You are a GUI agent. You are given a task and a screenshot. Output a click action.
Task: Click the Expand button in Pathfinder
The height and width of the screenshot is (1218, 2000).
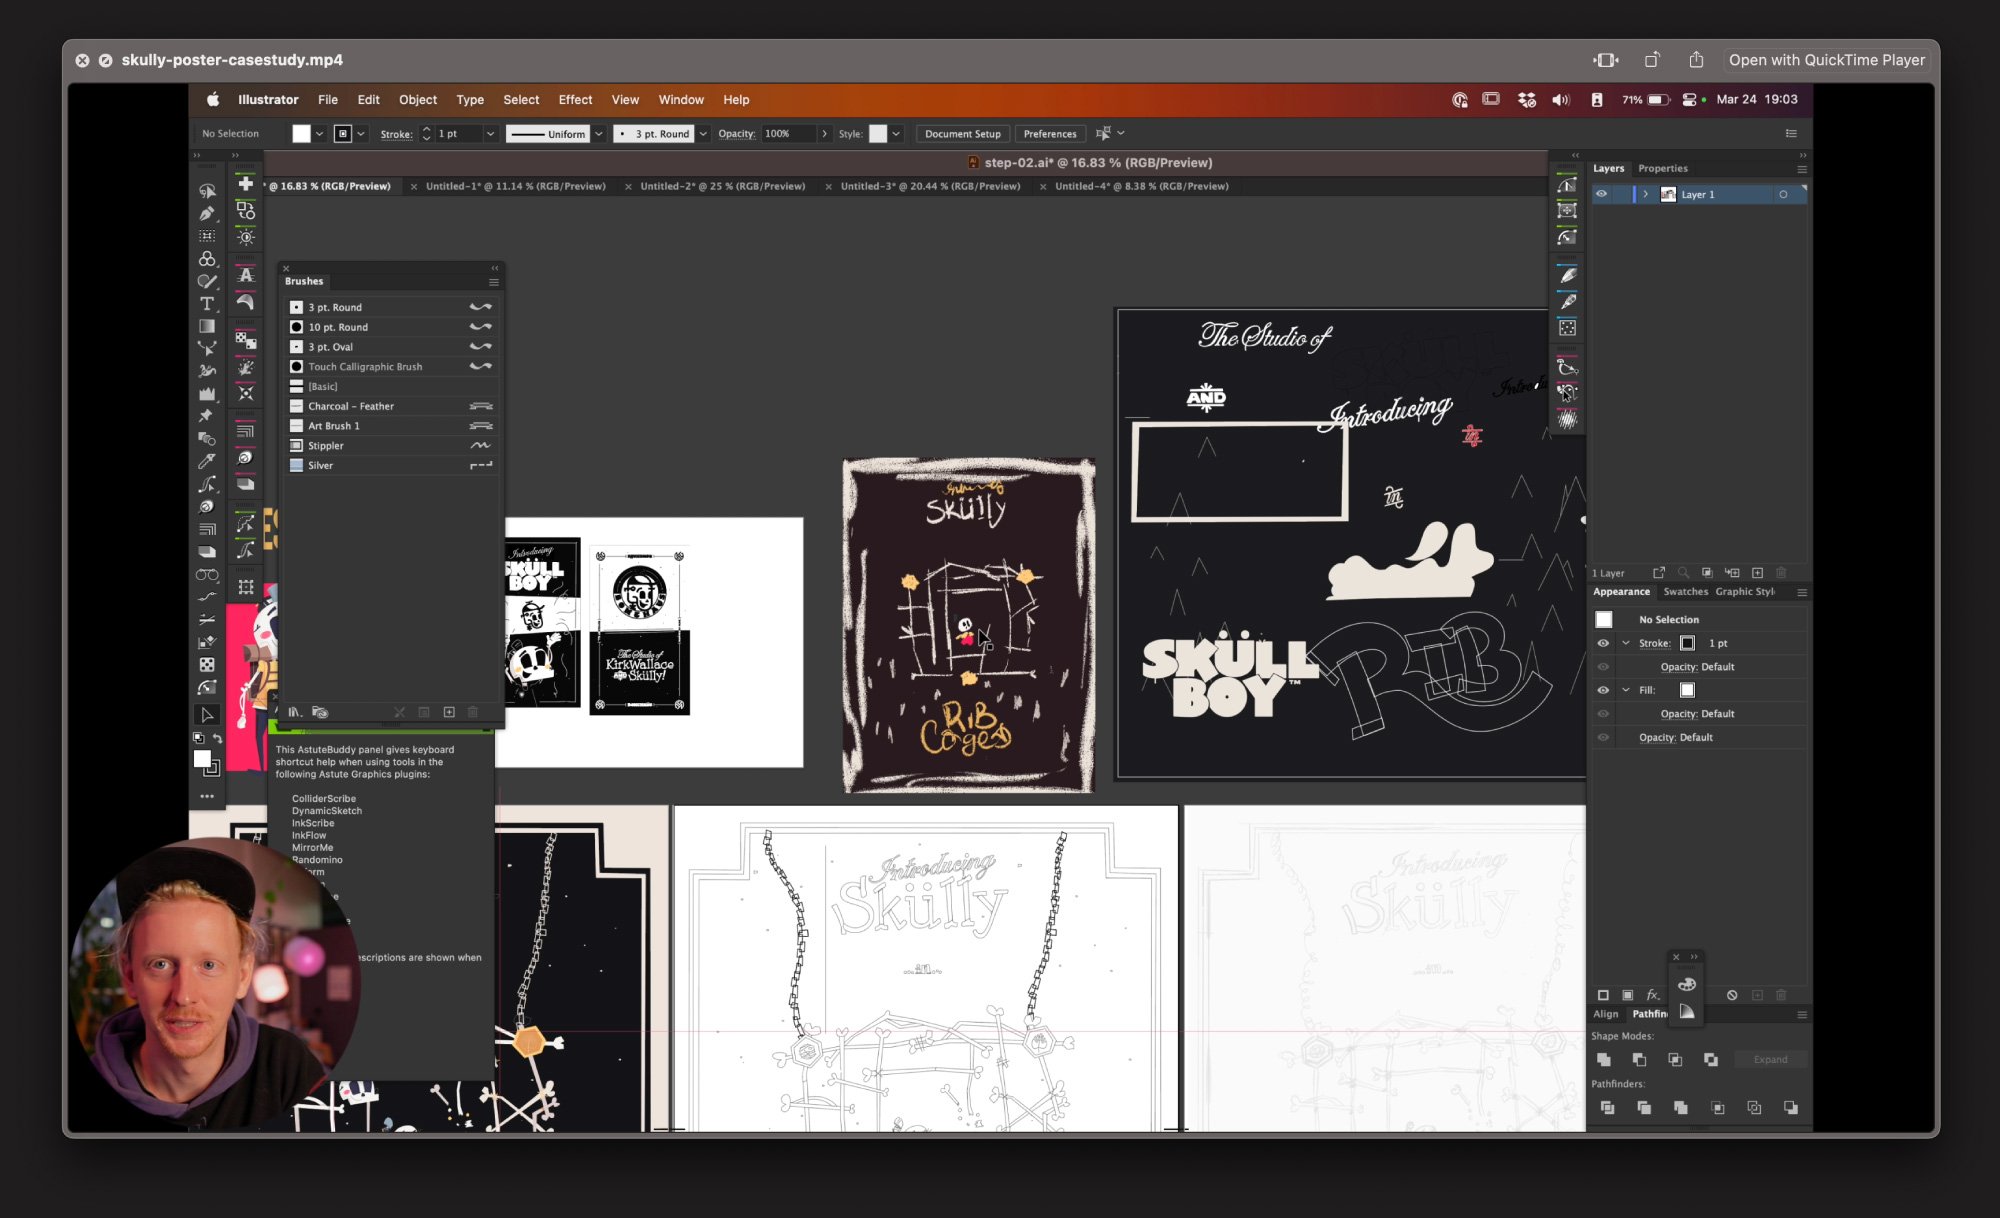click(1770, 1059)
